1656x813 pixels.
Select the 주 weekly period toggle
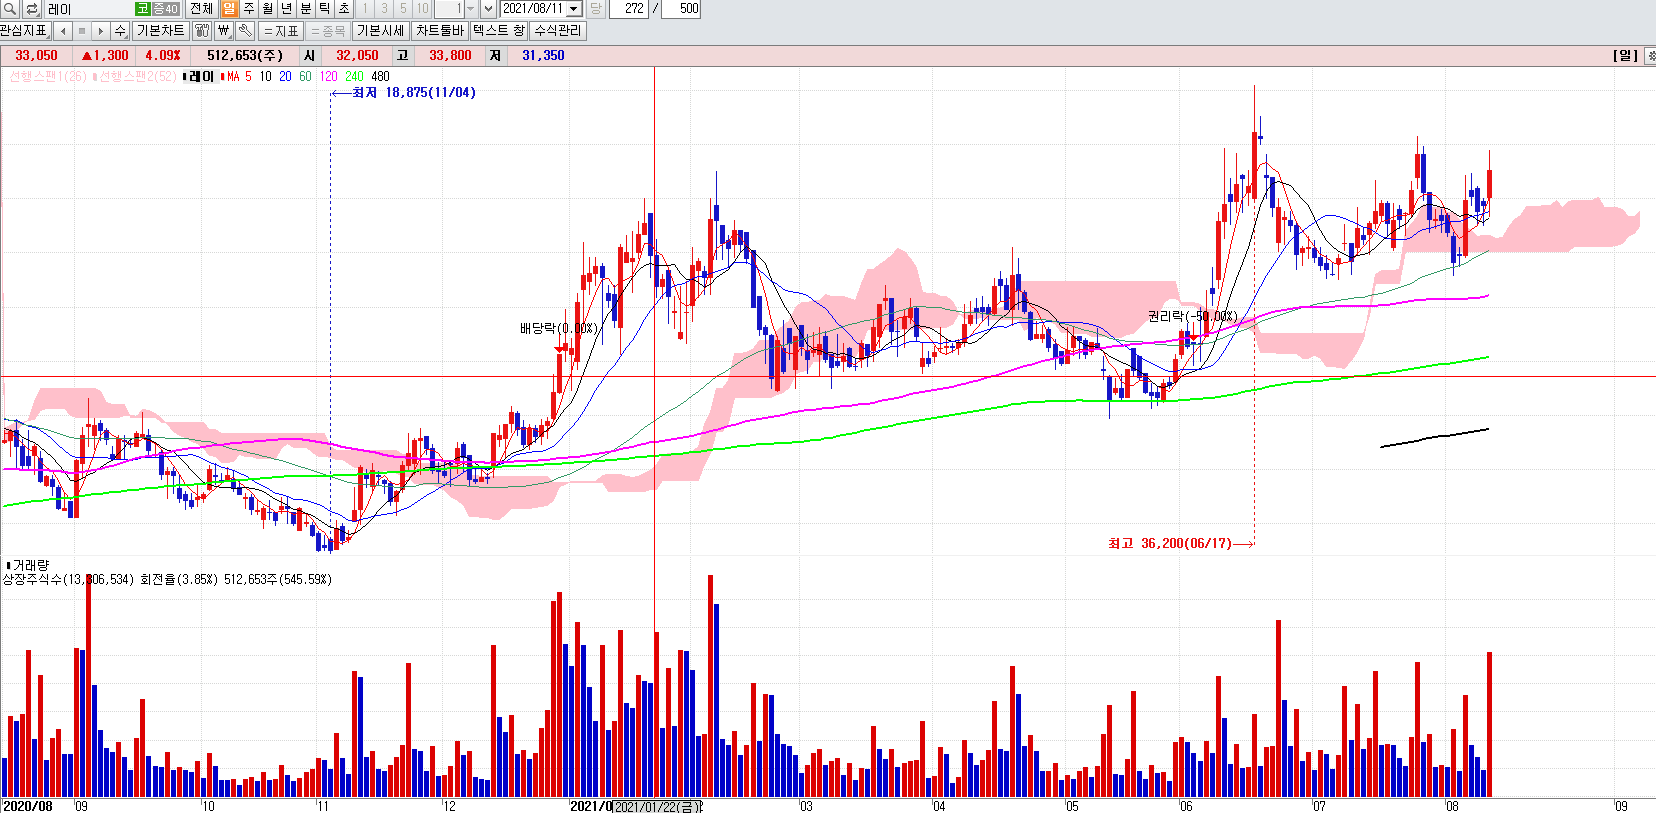pyautogui.click(x=248, y=9)
